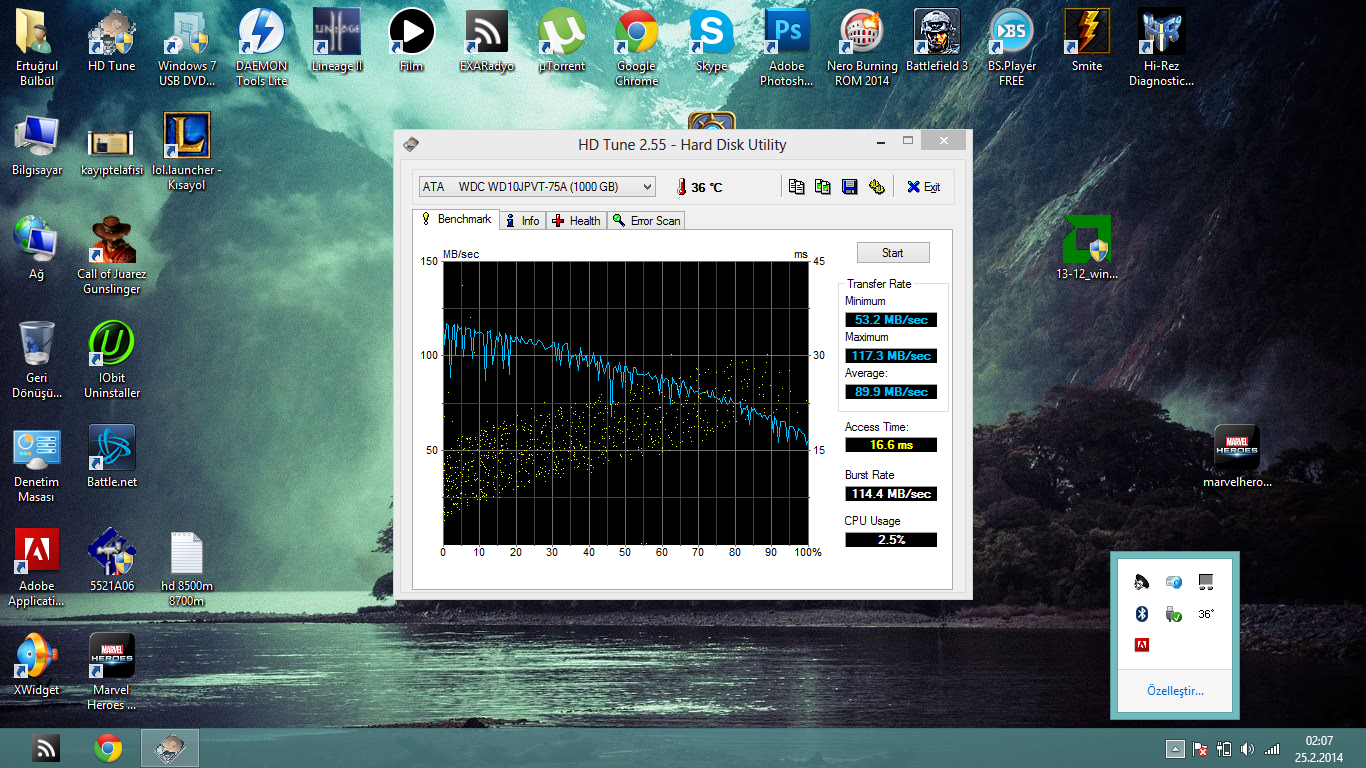
Task: Select 13-12_win installer desktop icon
Action: click(1087, 248)
